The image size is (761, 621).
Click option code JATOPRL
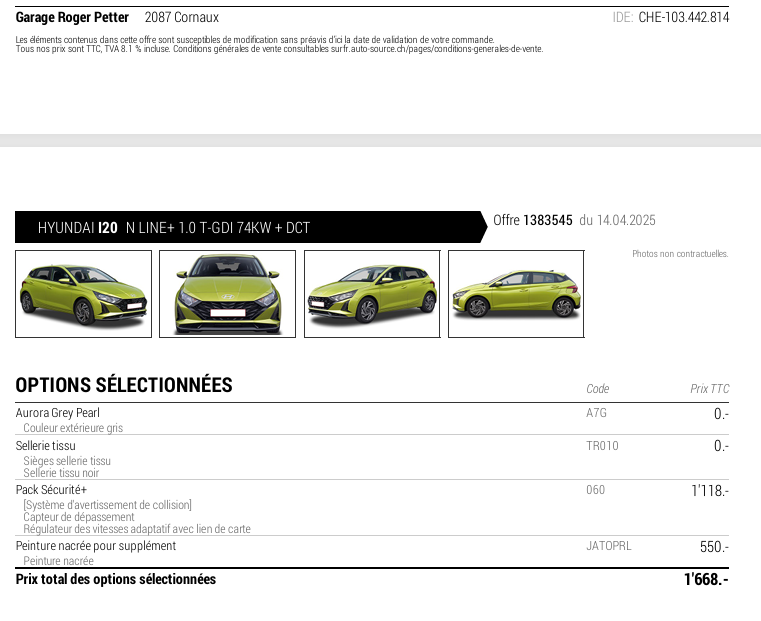[608, 546]
